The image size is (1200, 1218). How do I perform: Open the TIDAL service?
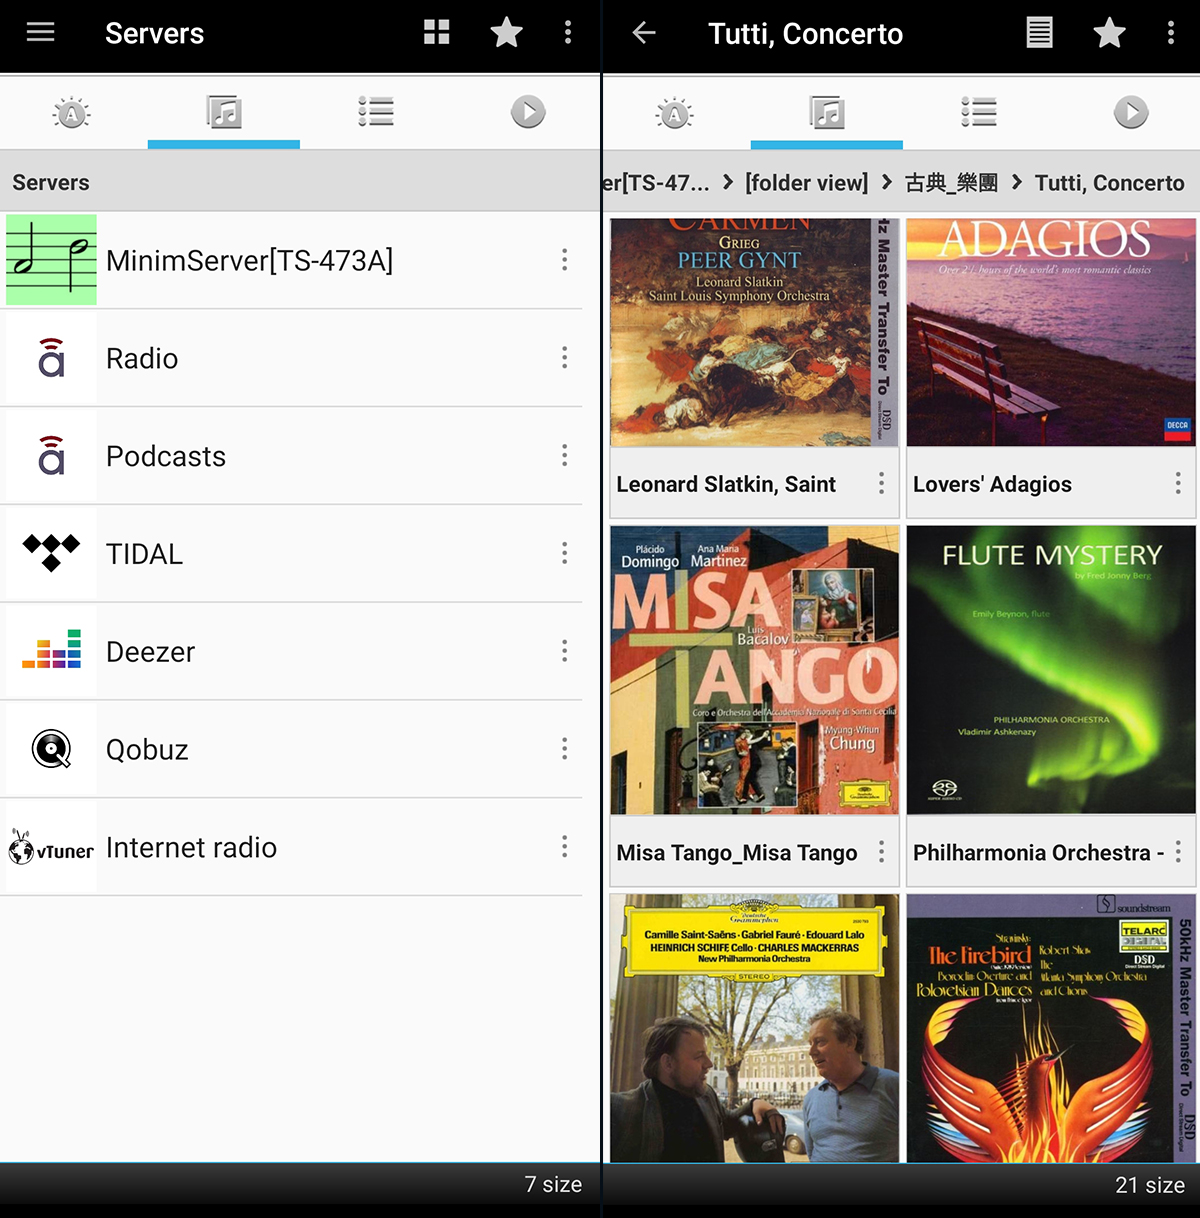tap(291, 554)
